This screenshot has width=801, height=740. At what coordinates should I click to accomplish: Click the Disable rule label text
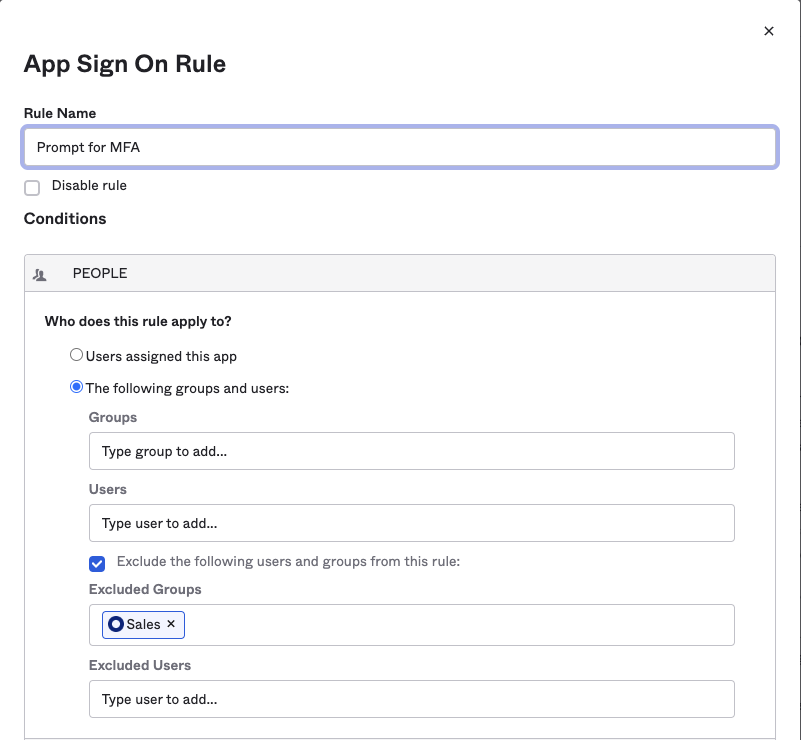click(89, 186)
